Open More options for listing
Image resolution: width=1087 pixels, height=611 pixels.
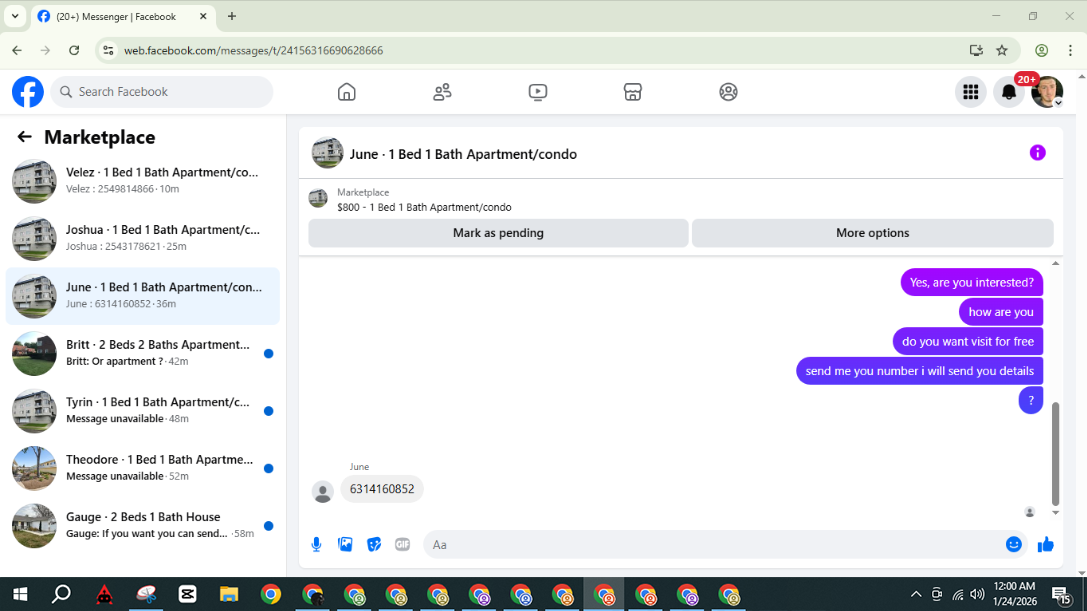pyautogui.click(x=872, y=233)
